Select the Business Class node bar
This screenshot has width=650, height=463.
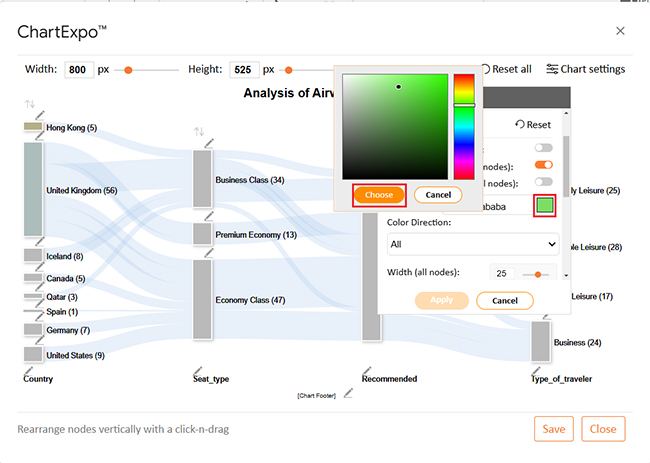point(202,179)
